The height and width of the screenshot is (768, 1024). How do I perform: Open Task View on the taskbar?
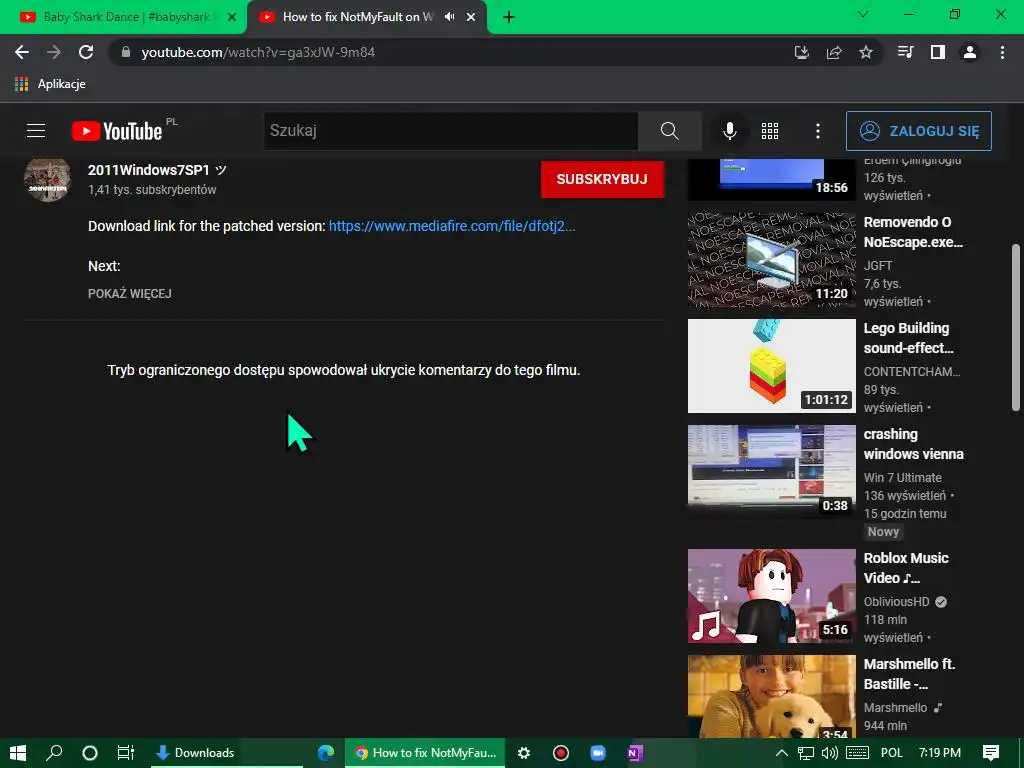(125, 753)
